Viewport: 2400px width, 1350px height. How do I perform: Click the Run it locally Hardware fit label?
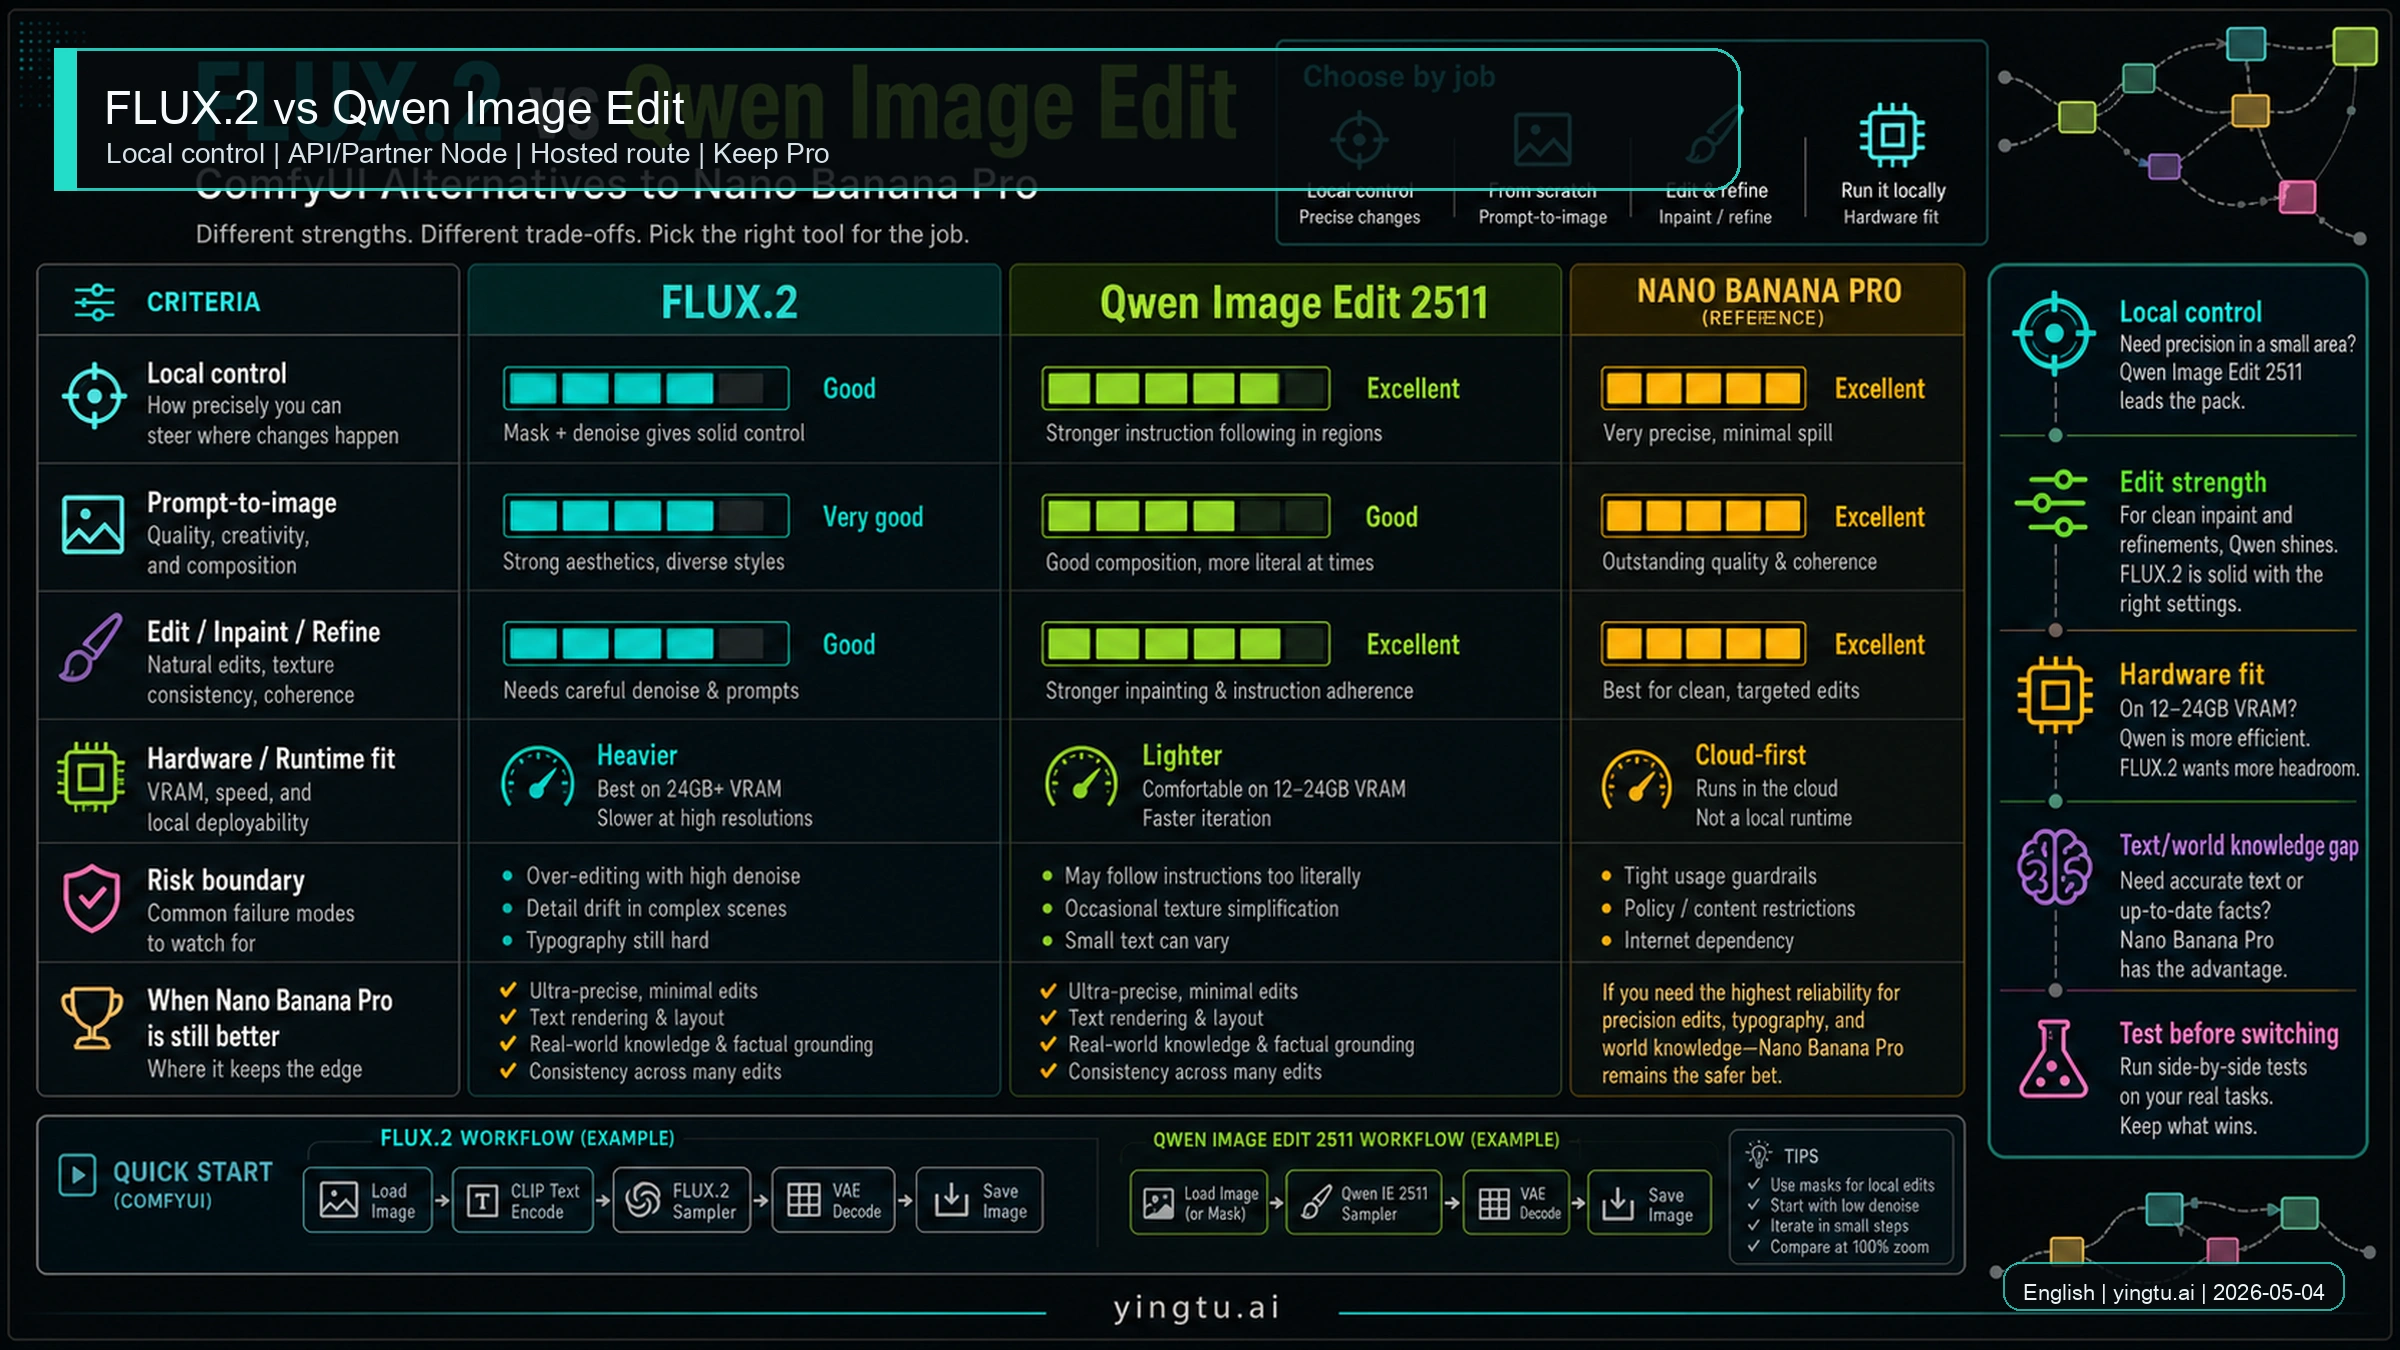click(x=1891, y=217)
